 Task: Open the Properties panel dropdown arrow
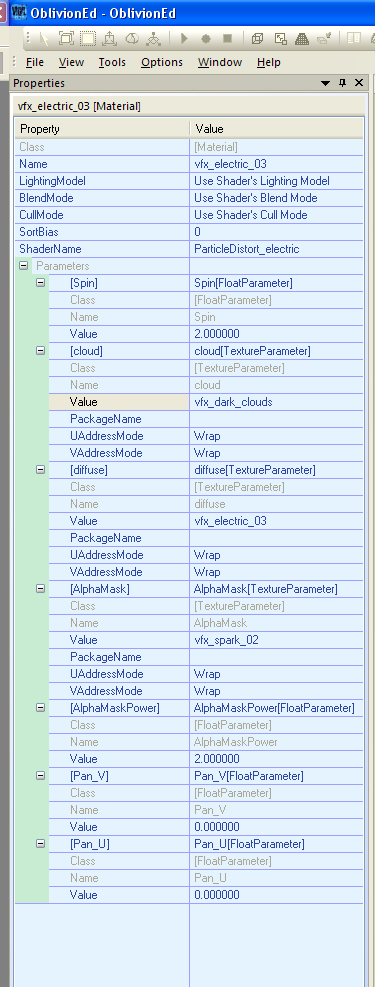coord(325,83)
